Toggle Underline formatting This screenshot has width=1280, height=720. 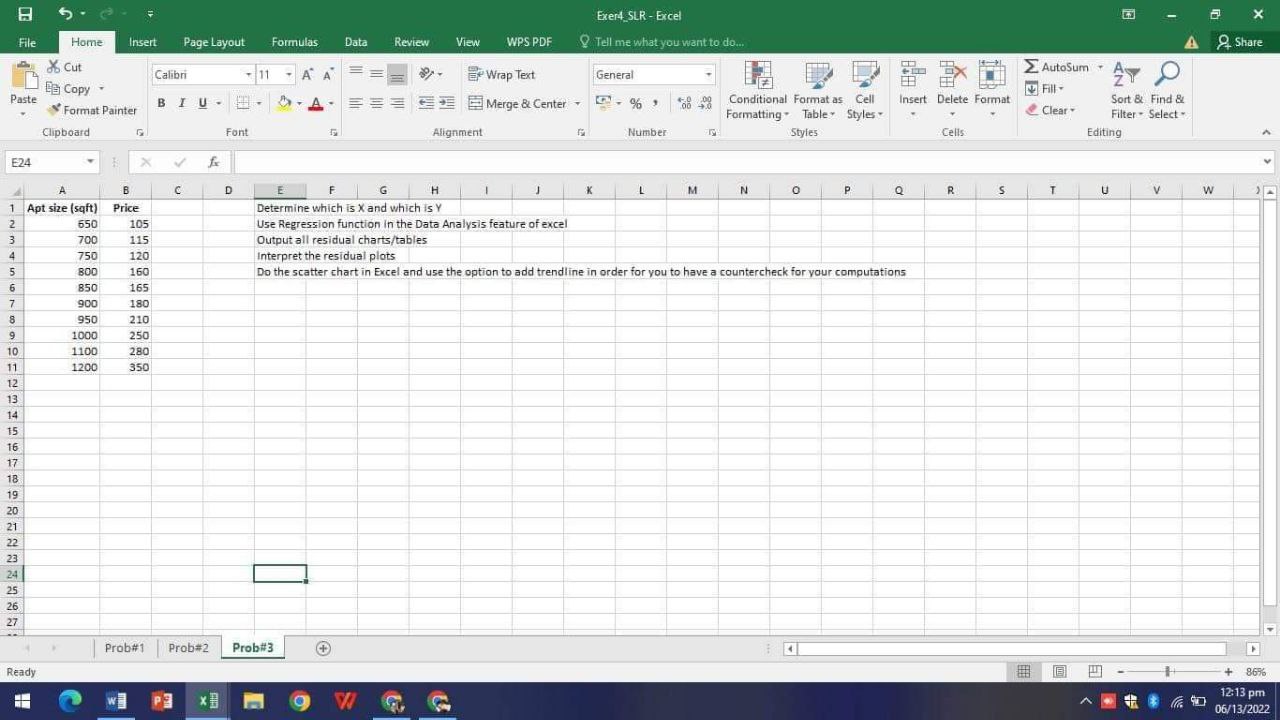201,103
